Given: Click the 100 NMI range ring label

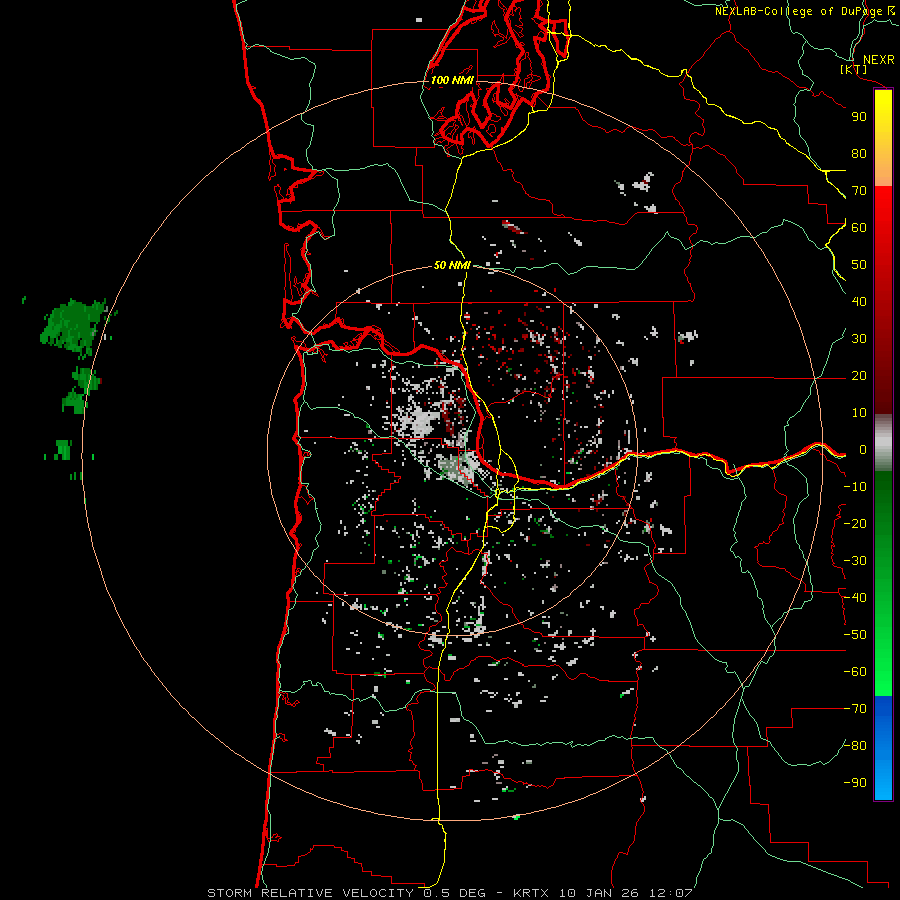Looking at the screenshot, I should 452,80.
